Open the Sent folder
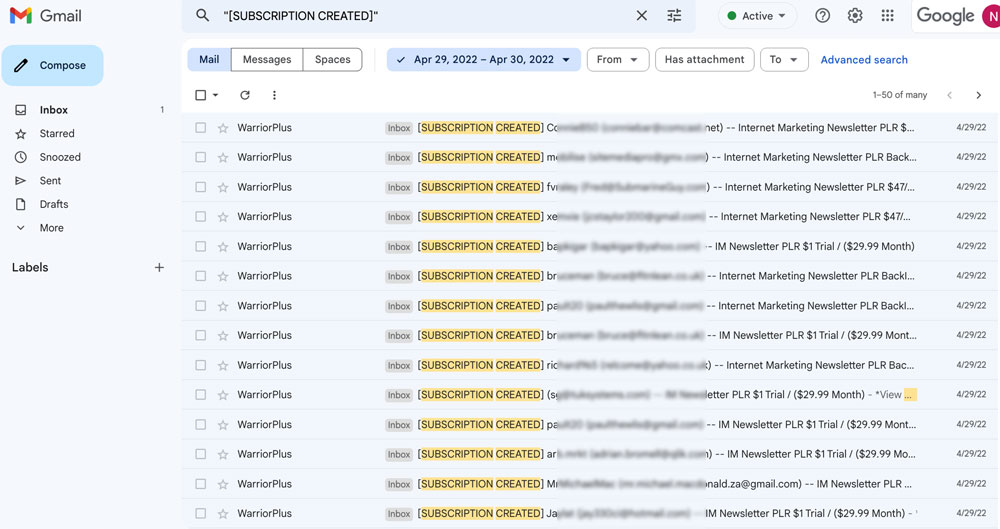 coord(50,181)
